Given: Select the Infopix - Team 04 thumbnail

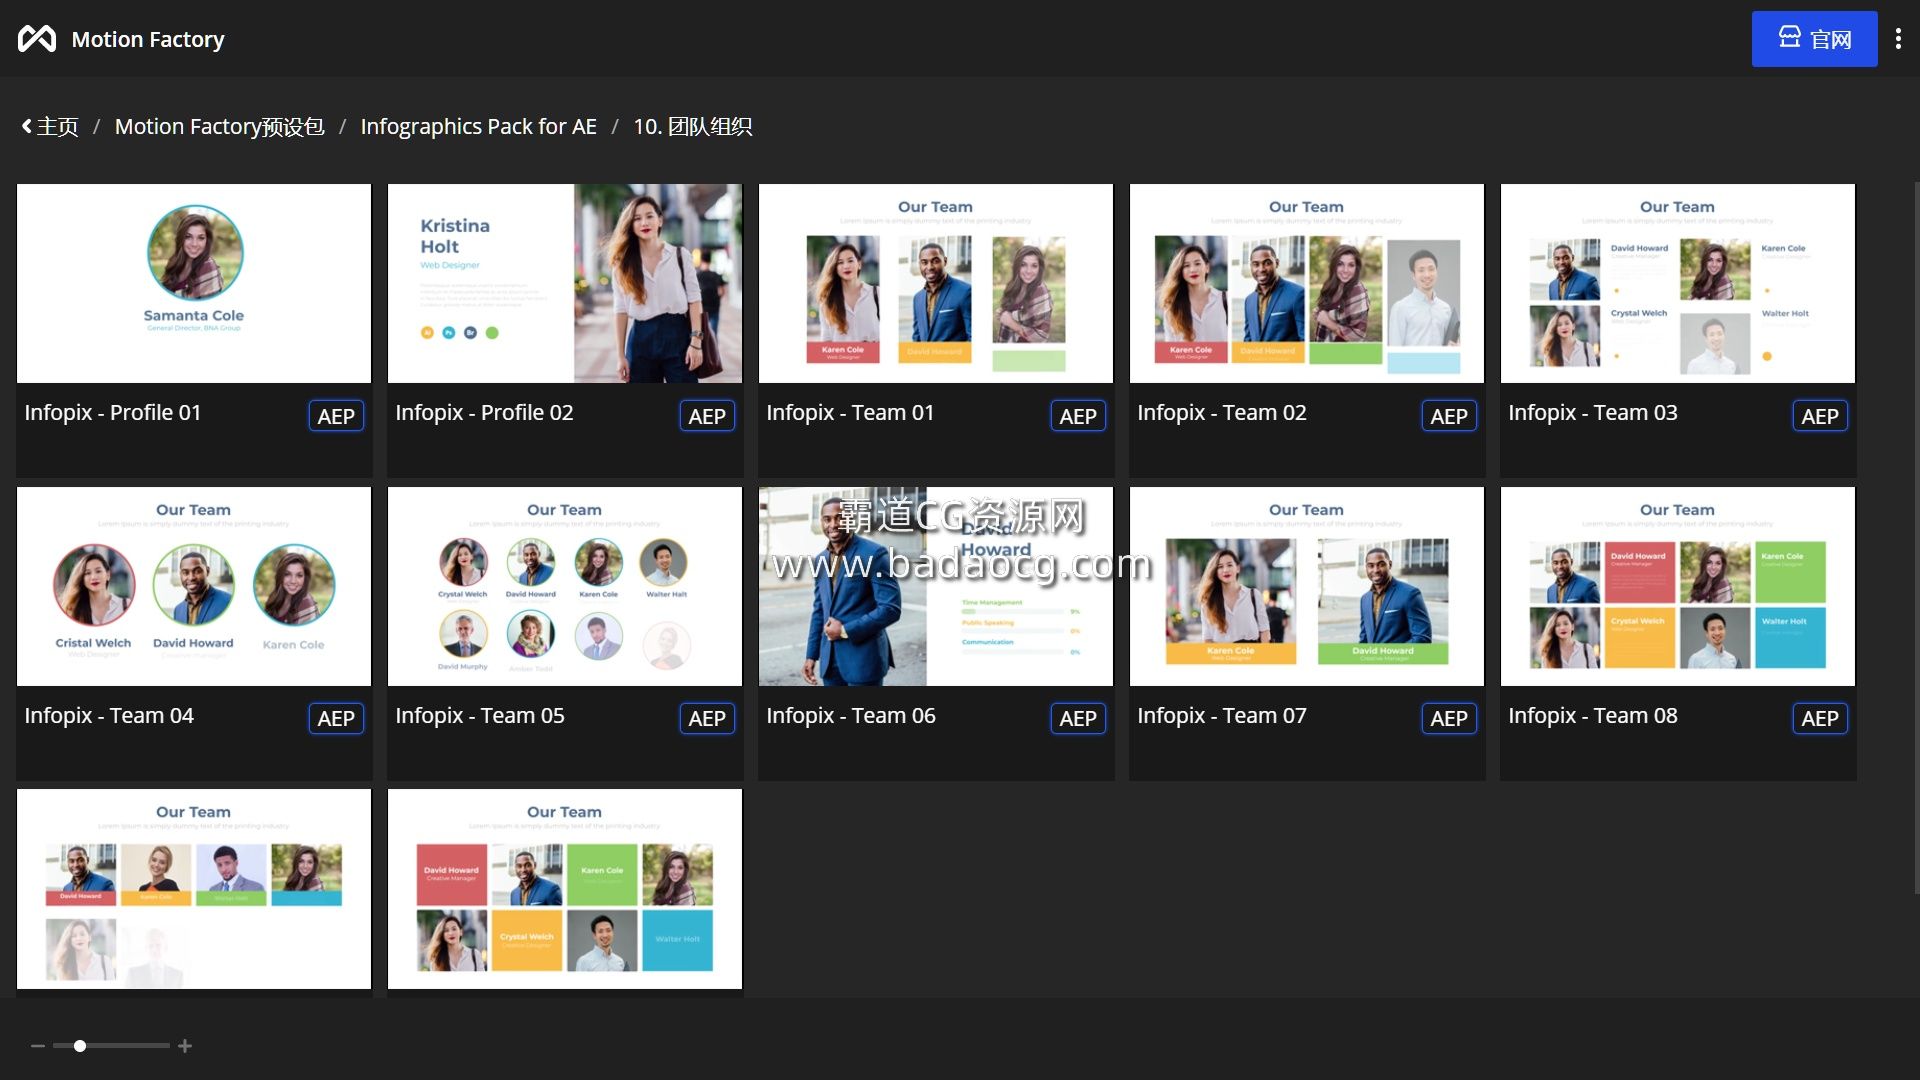Looking at the screenshot, I should point(194,586).
